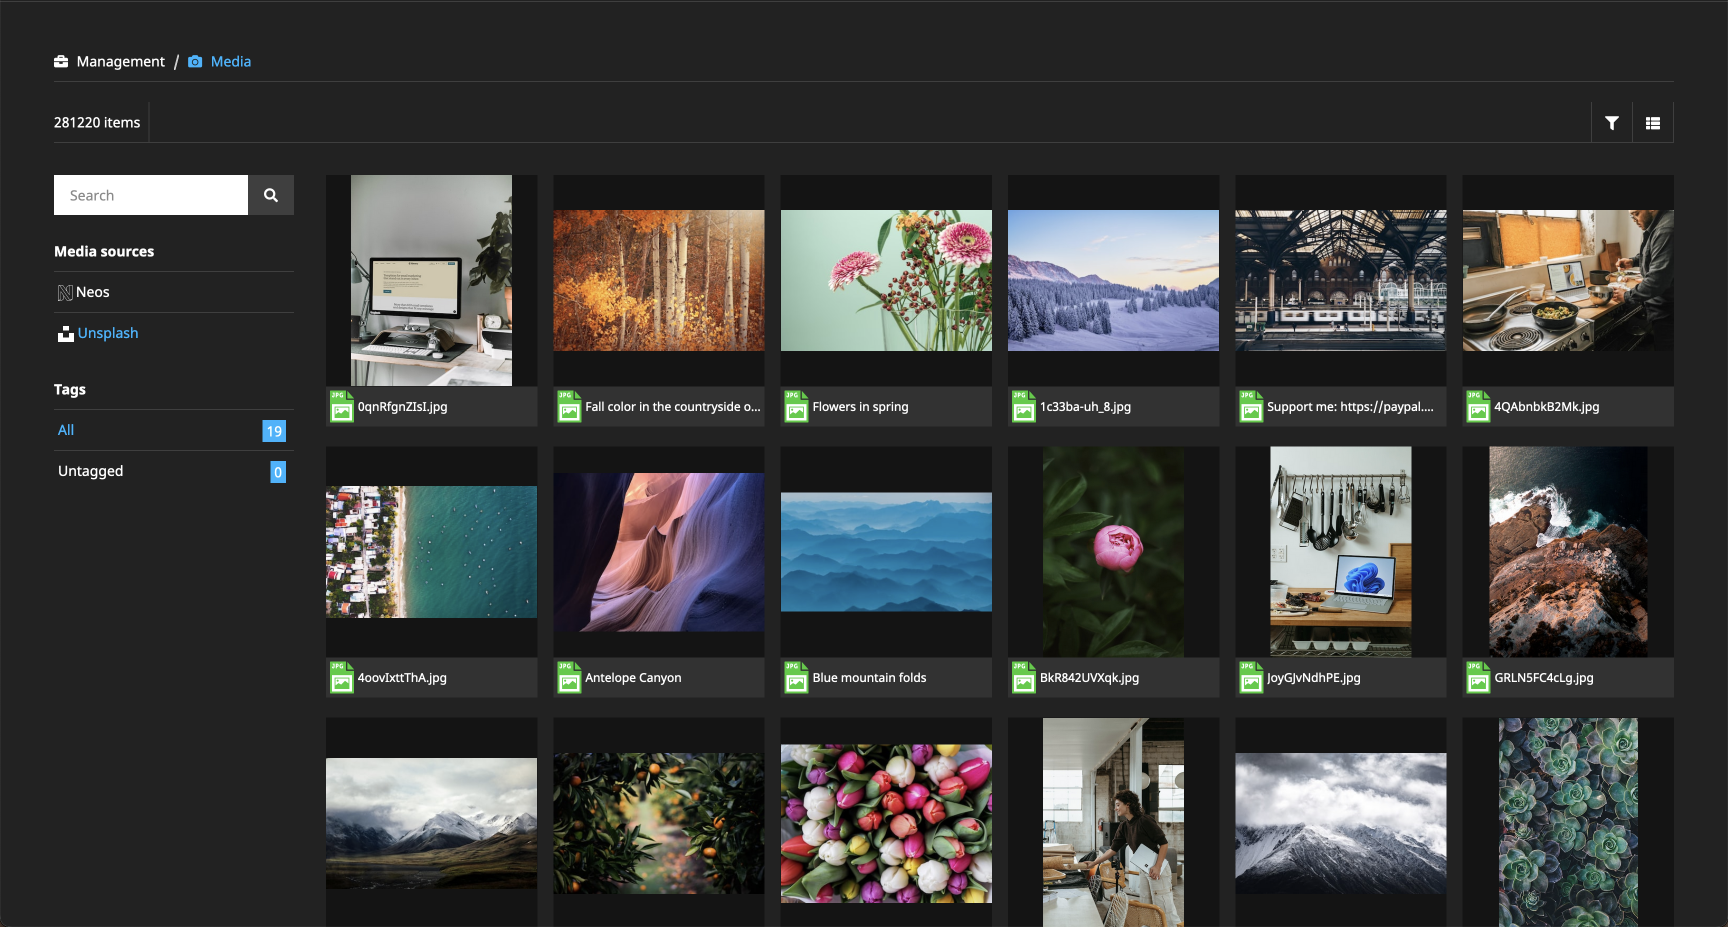Switch to list view icon
This screenshot has height=927, width=1728.
pos(1653,123)
